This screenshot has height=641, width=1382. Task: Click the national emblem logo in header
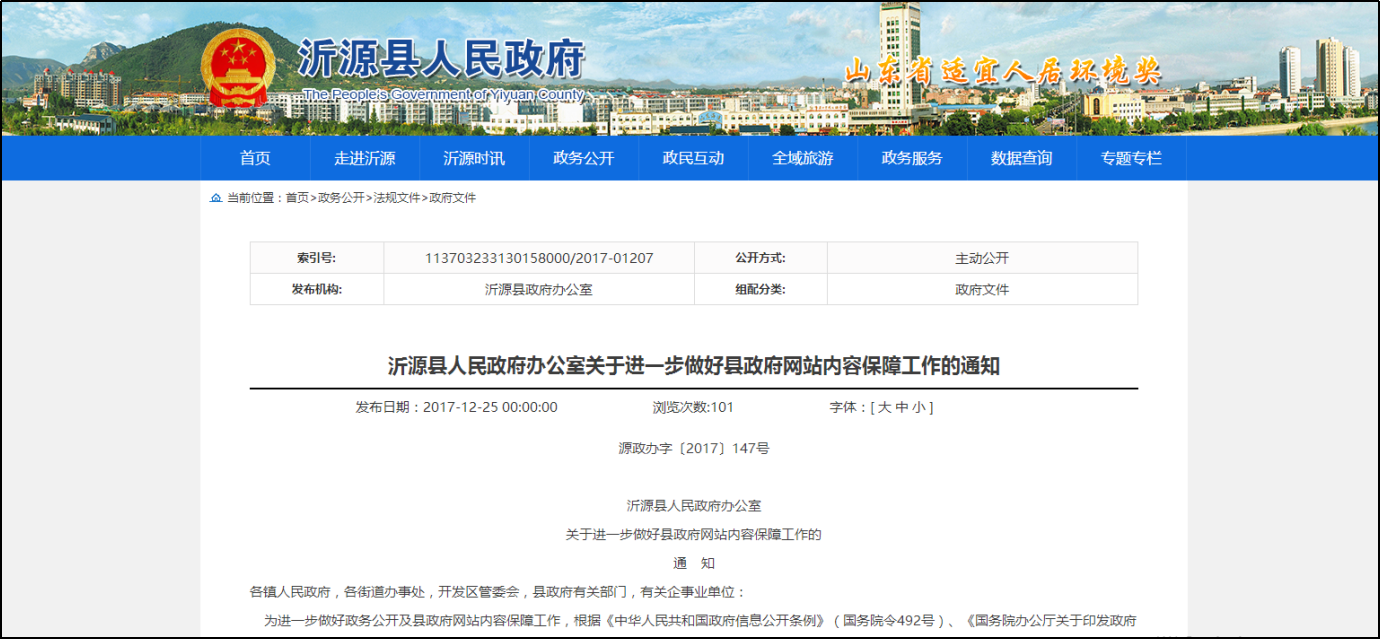coord(237,68)
